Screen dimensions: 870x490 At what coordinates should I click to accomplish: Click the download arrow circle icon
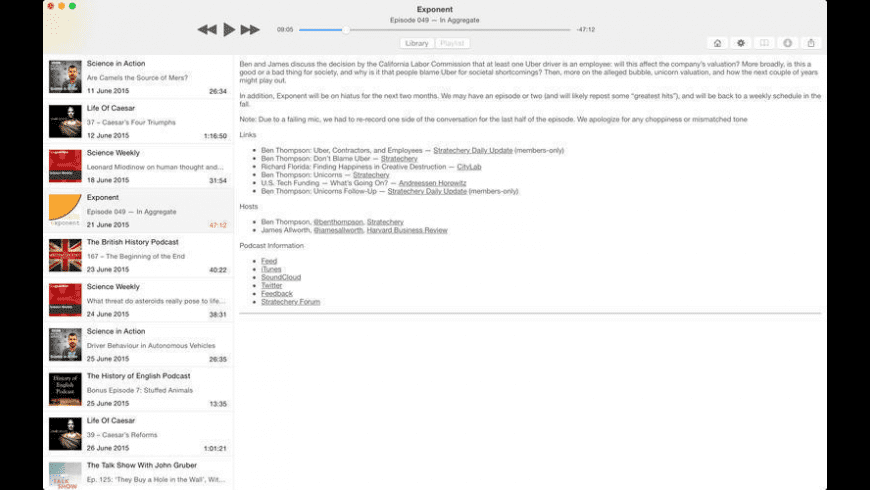pos(787,43)
